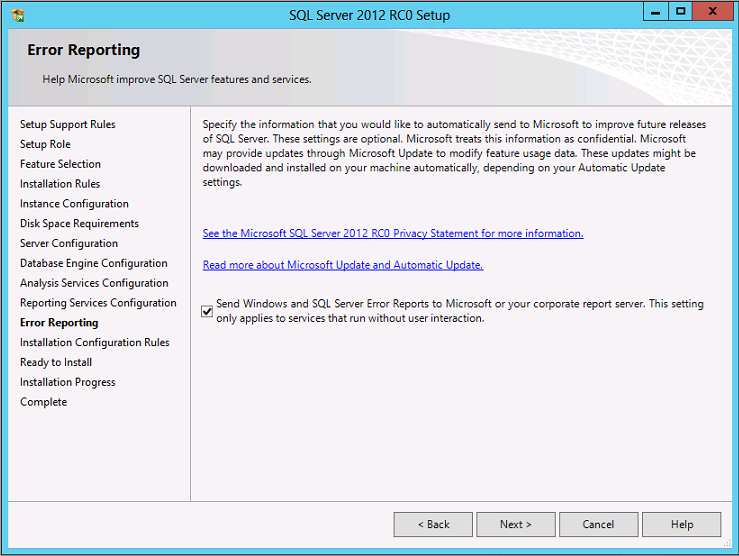739x556 pixels.
Task: Select Ready to Install step
Action: click(56, 362)
